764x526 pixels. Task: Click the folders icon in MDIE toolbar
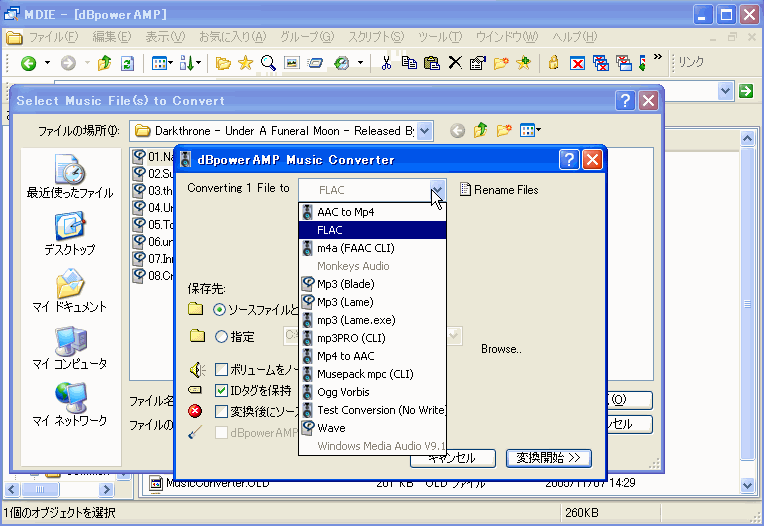pos(223,63)
